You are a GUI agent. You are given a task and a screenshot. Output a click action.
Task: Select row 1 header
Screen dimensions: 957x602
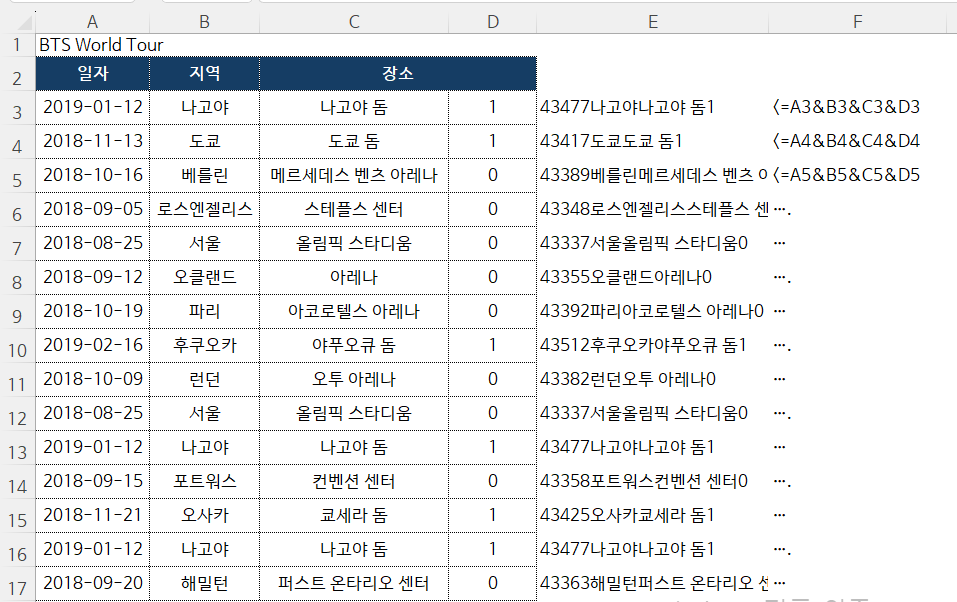pyautogui.click(x=17, y=45)
